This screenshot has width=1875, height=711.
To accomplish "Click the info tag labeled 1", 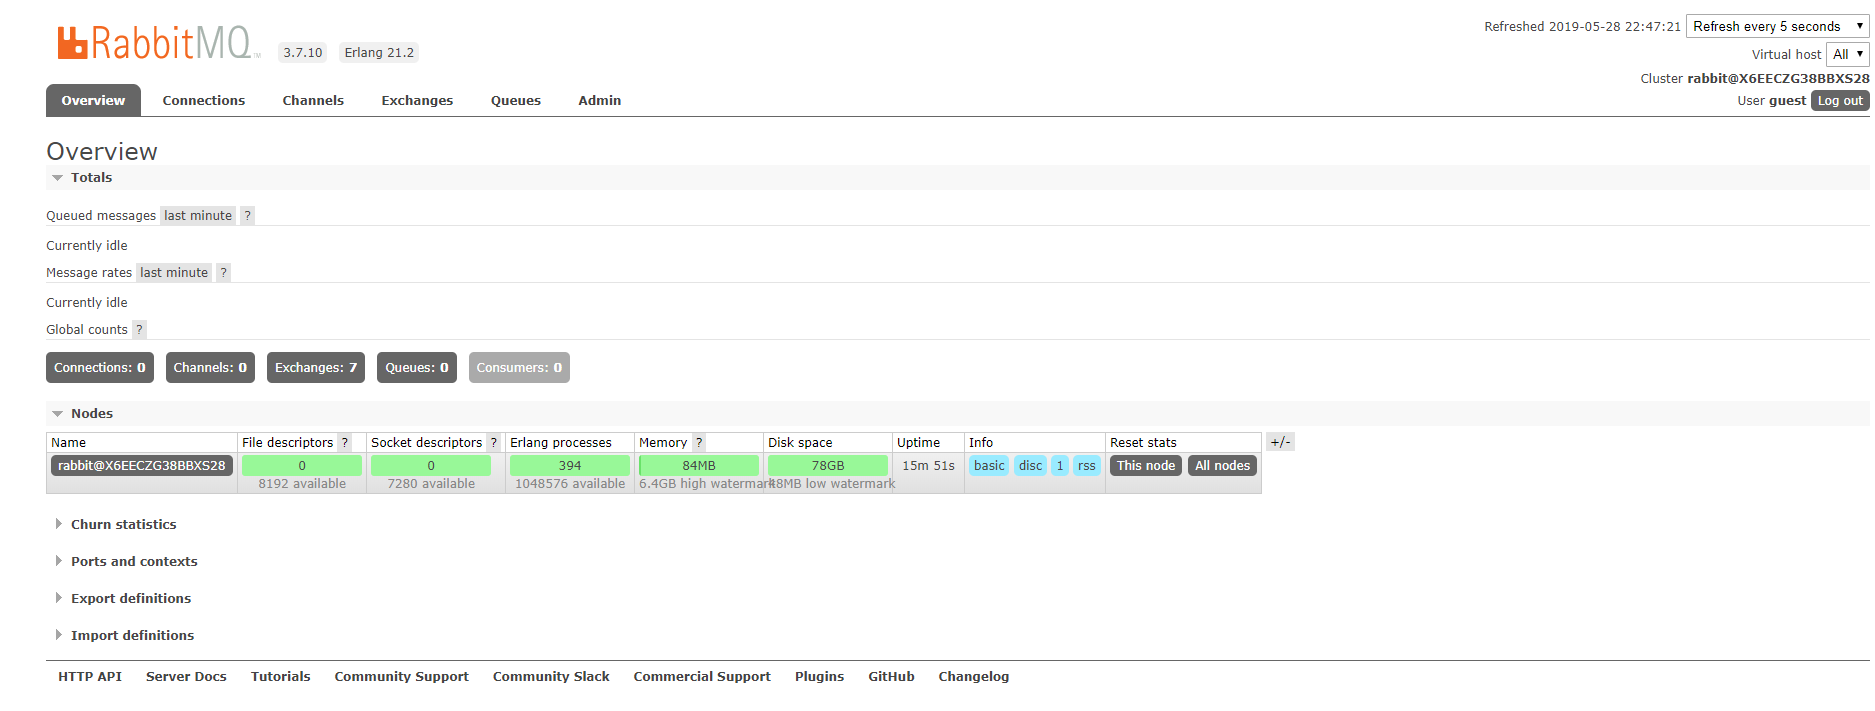I will point(1060,466).
